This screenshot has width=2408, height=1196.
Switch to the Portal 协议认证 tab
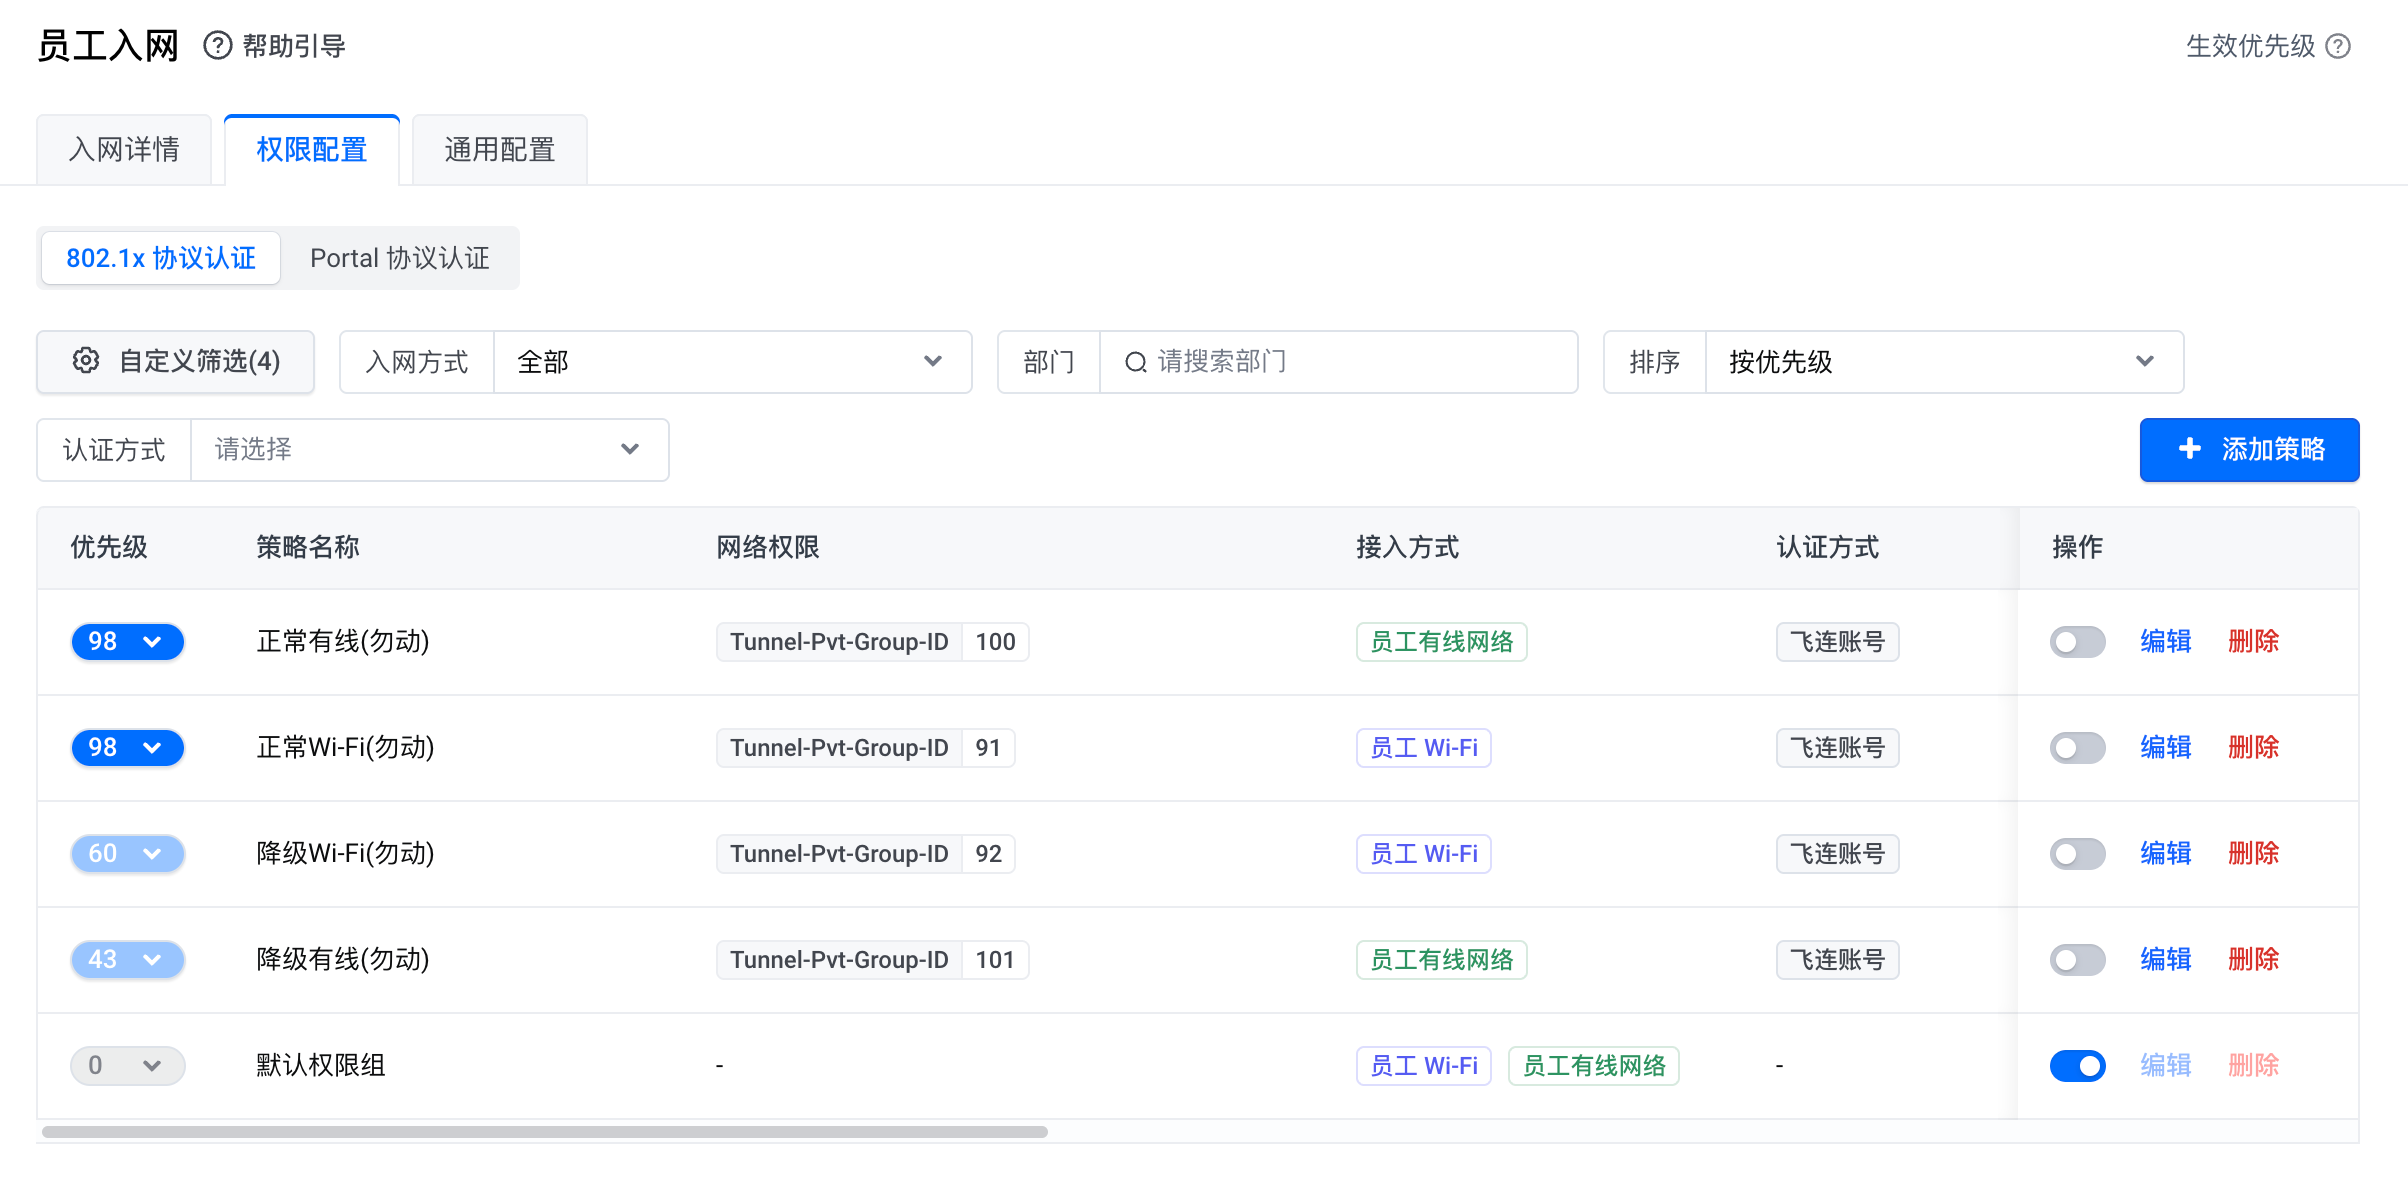(x=400, y=258)
